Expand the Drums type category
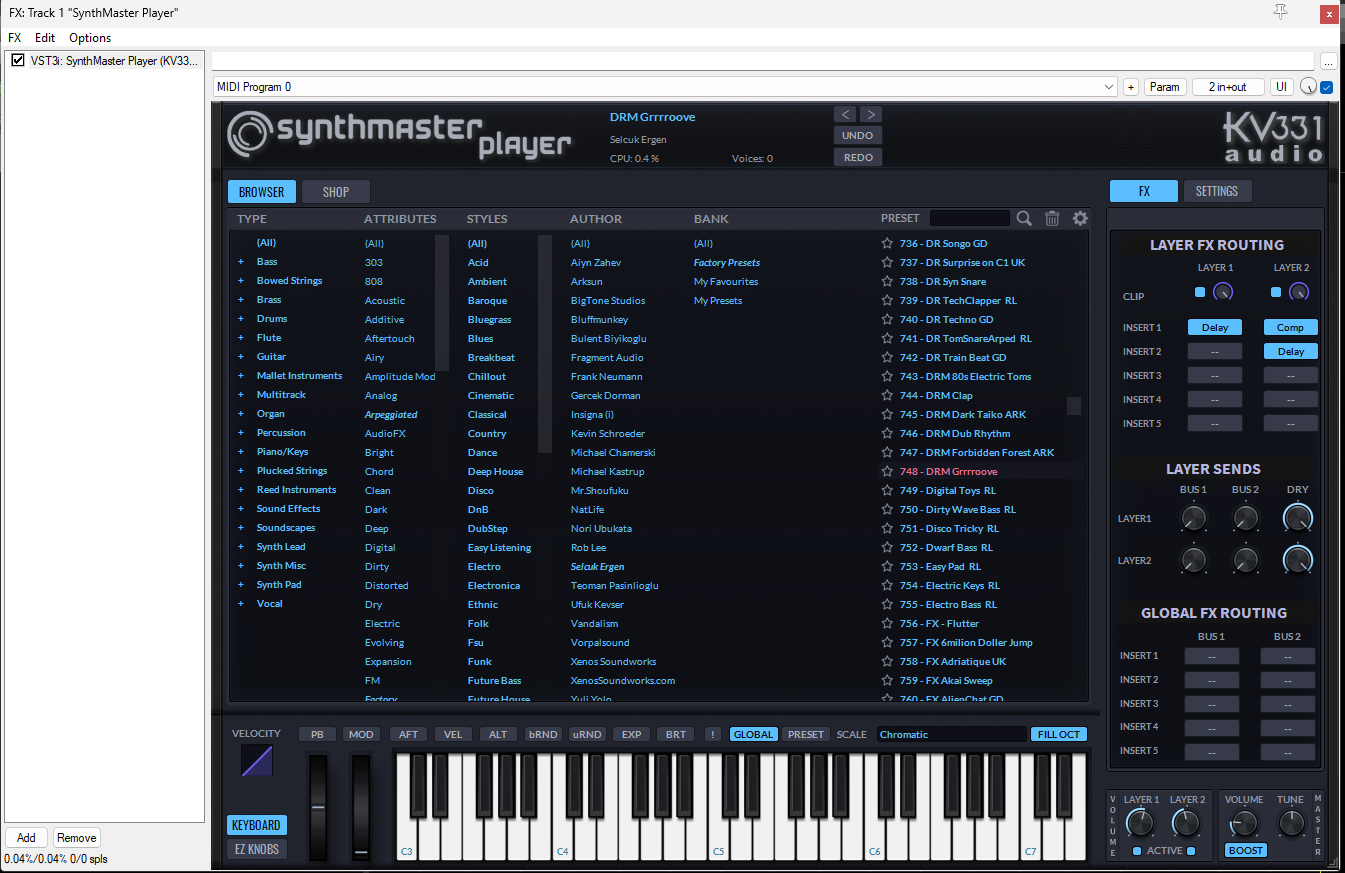 coord(241,319)
